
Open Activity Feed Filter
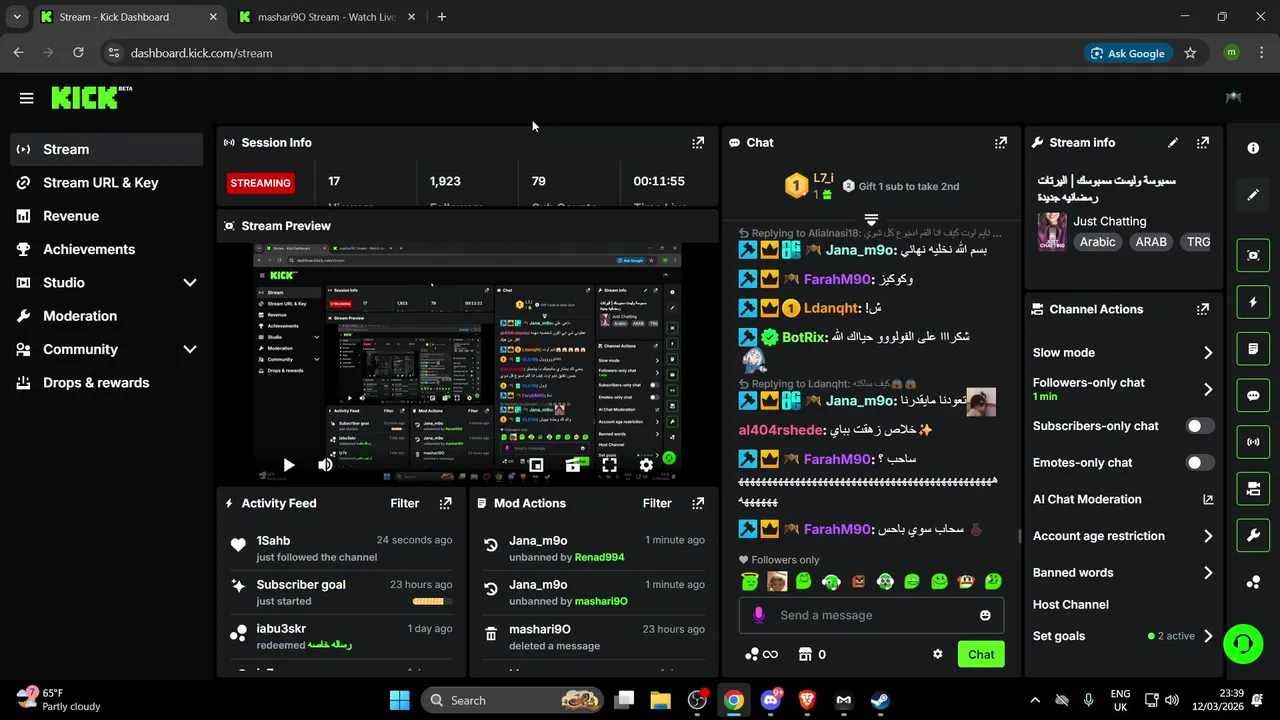click(x=404, y=504)
